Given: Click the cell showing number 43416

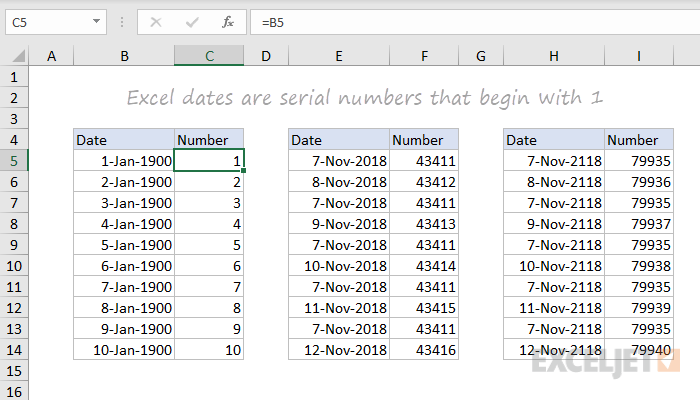Looking at the screenshot, I should pyautogui.click(x=424, y=350).
